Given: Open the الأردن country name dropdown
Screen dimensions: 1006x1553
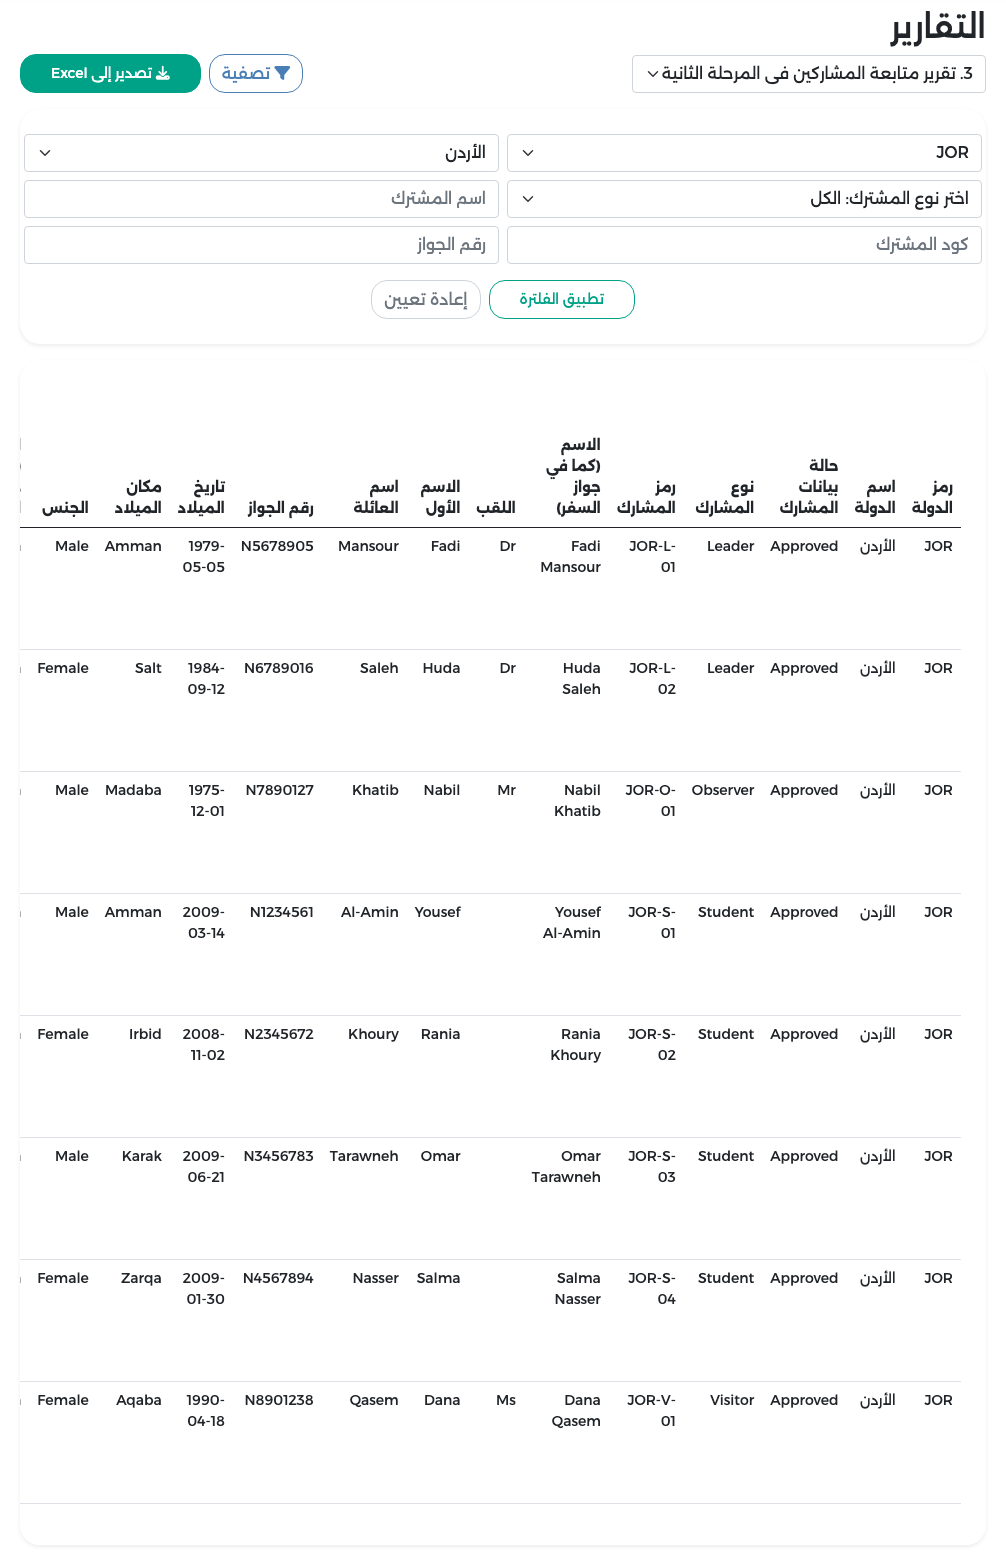Looking at the screenshot, I should click(x=261, y=153).
